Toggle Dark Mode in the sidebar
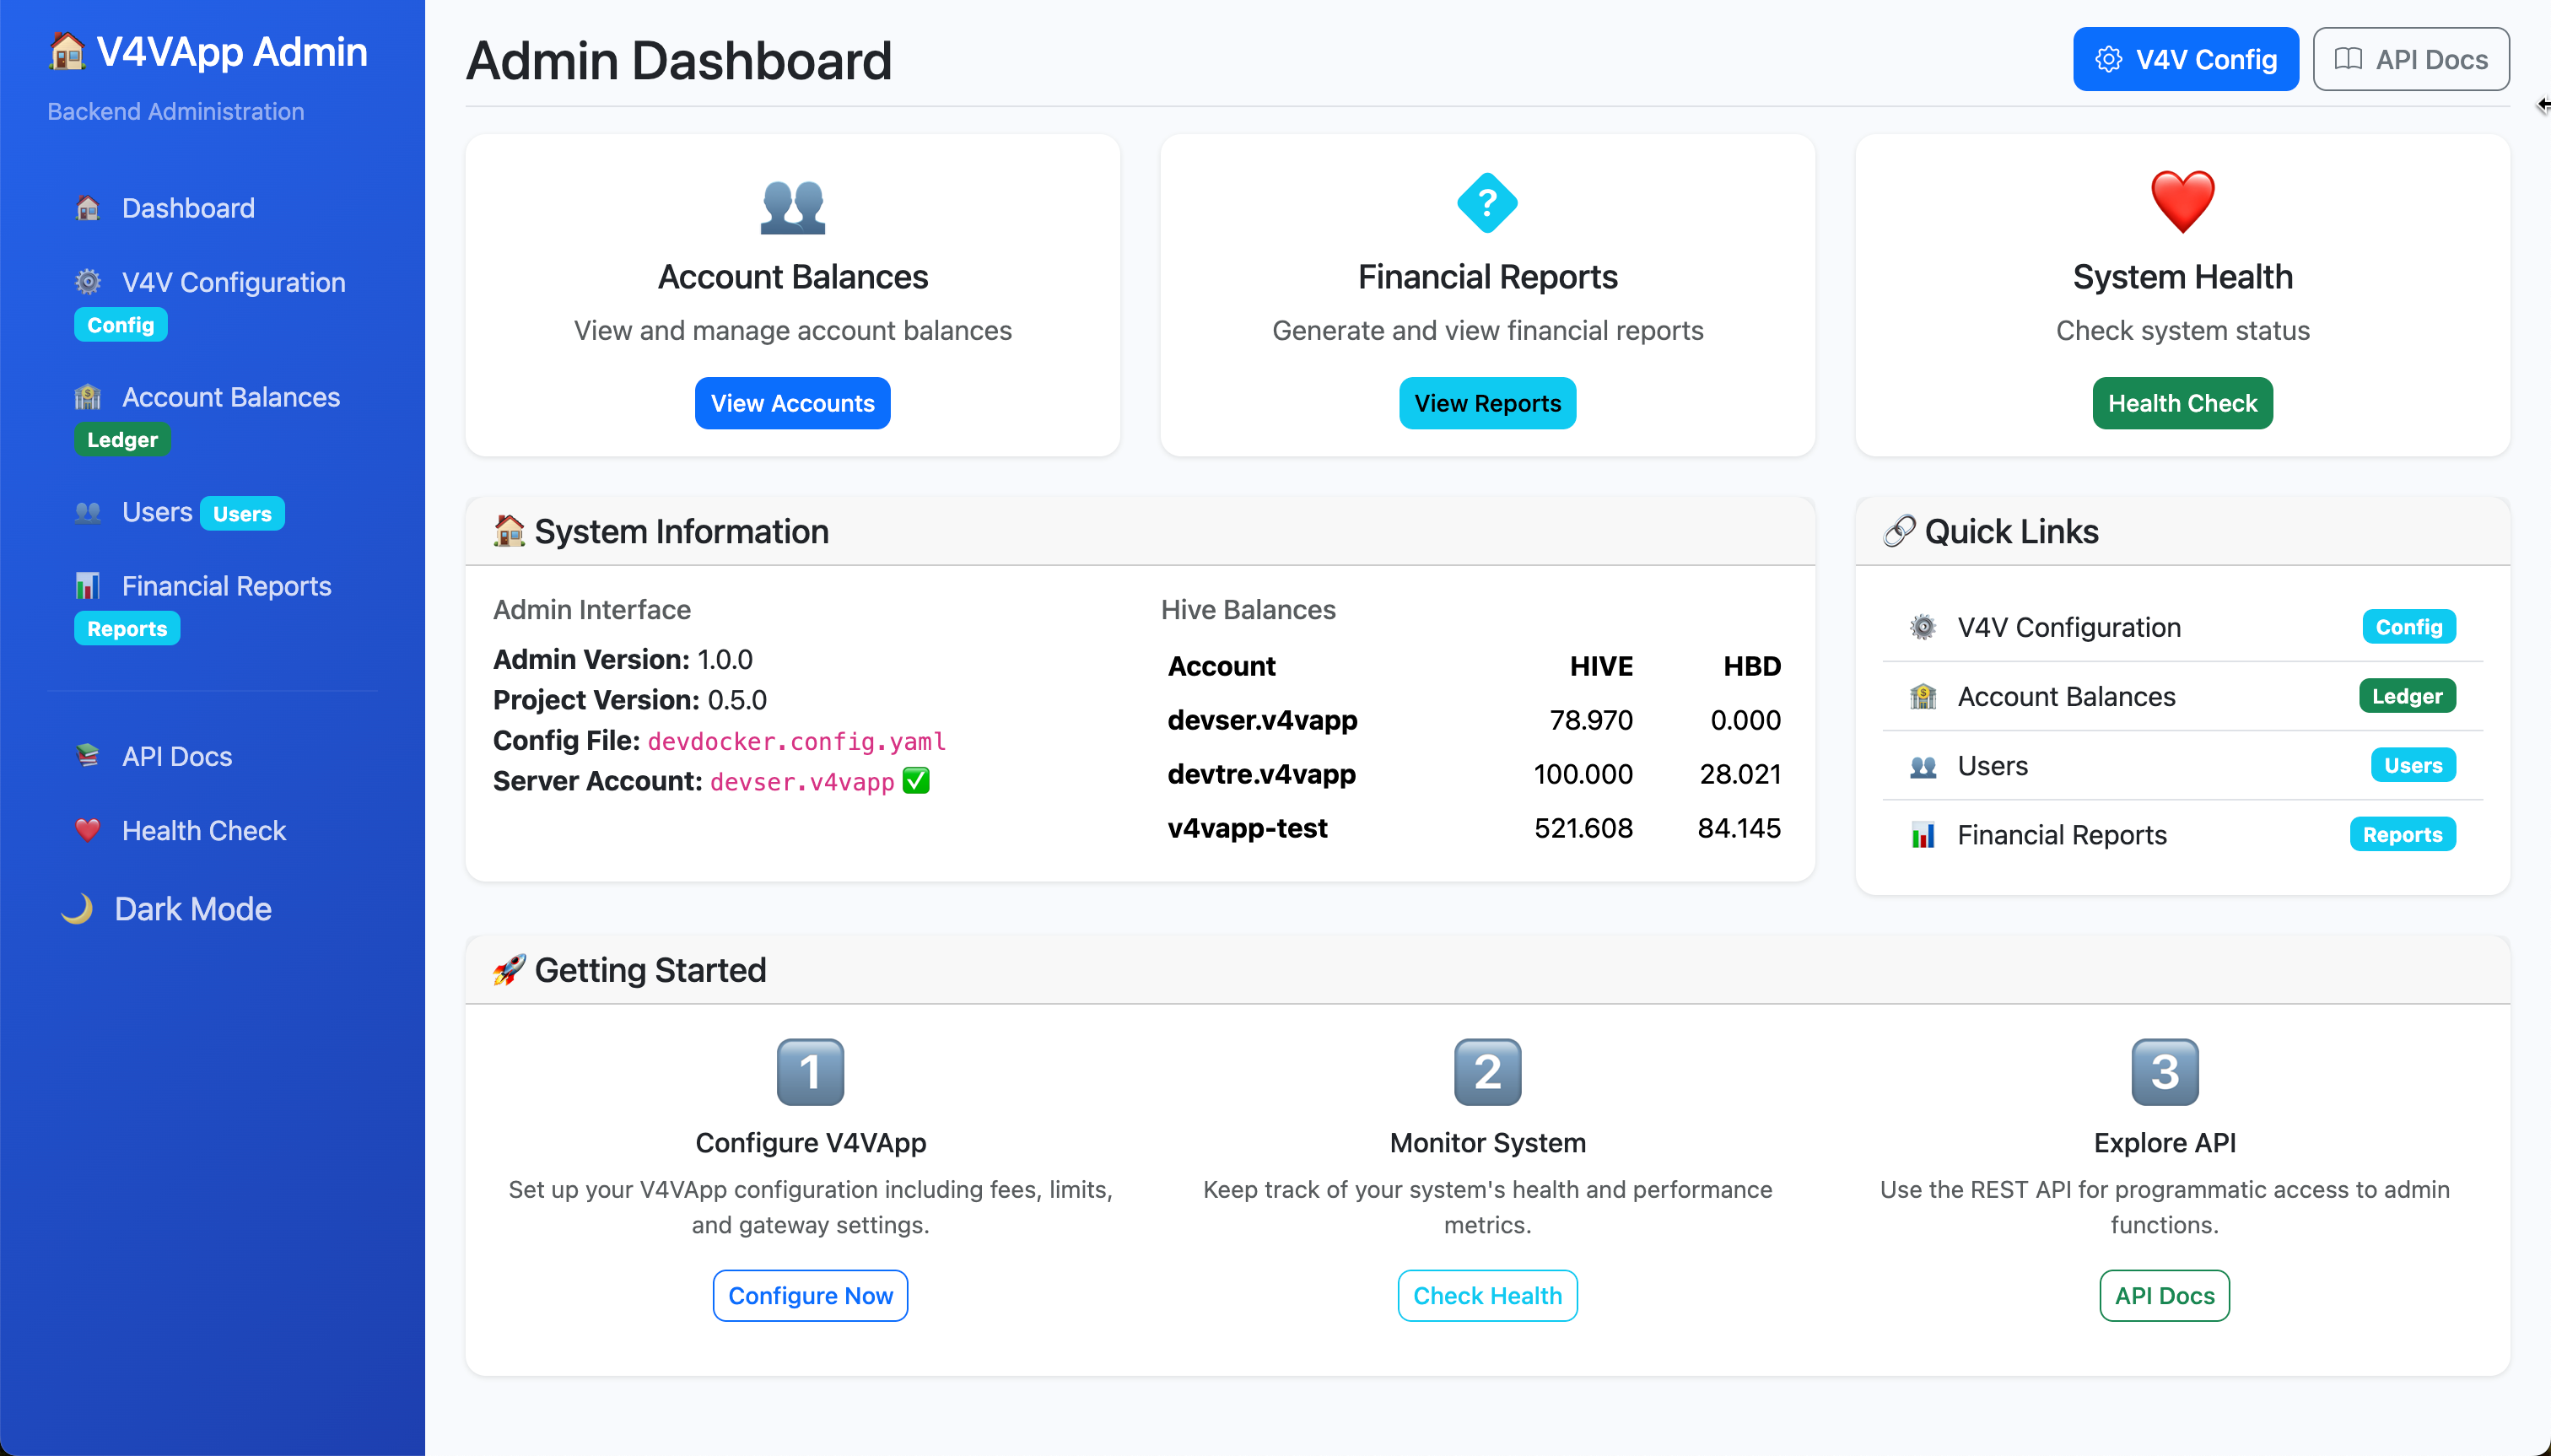This screenshot has width=2551, height=1456. 167,909
